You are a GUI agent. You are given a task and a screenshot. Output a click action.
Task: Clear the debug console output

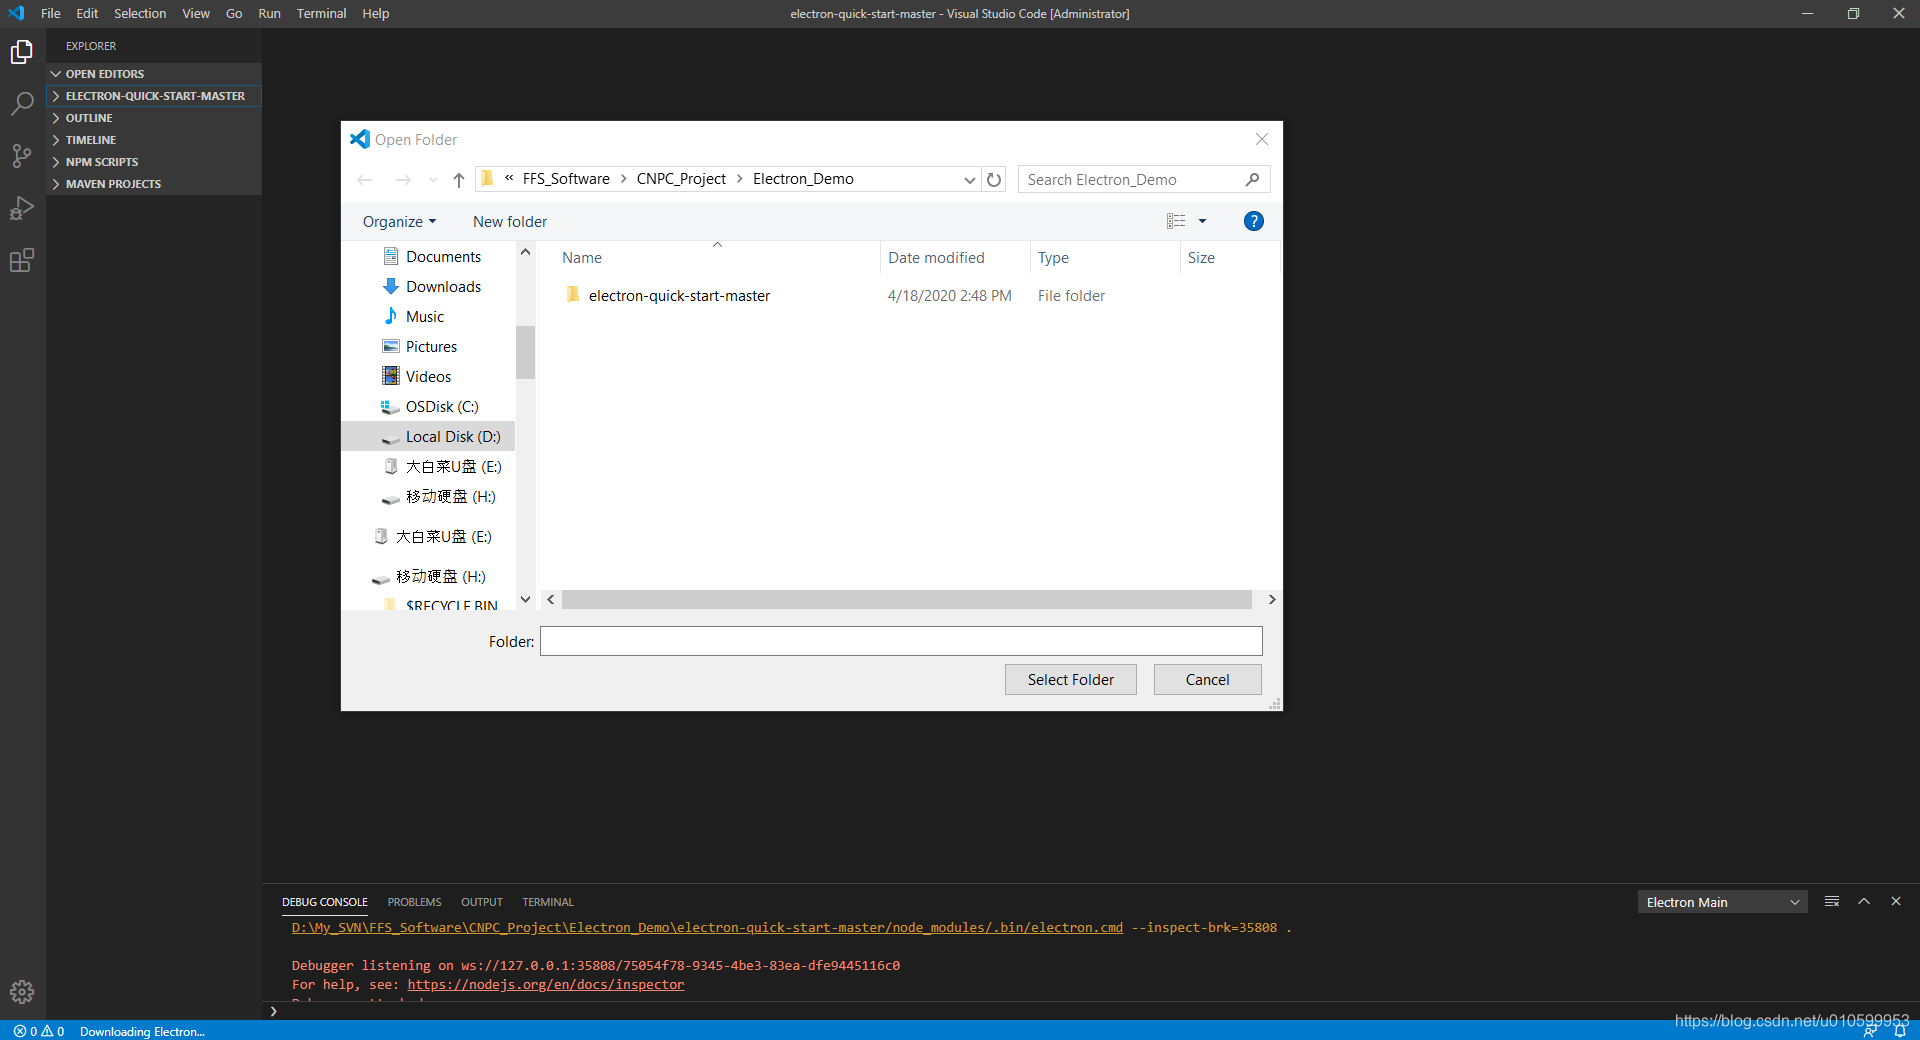click(1832, 902)
